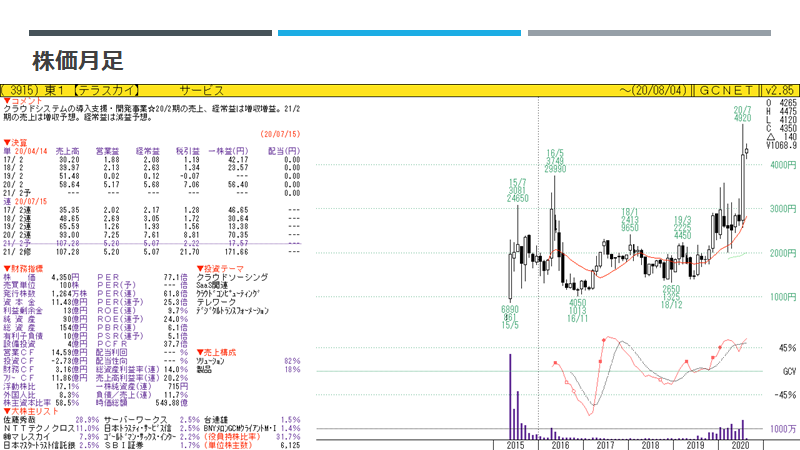The height and width of the screenshot is (450, 800).
Task: Click the 4000円 price axis label
Action: tap(783, 165)
